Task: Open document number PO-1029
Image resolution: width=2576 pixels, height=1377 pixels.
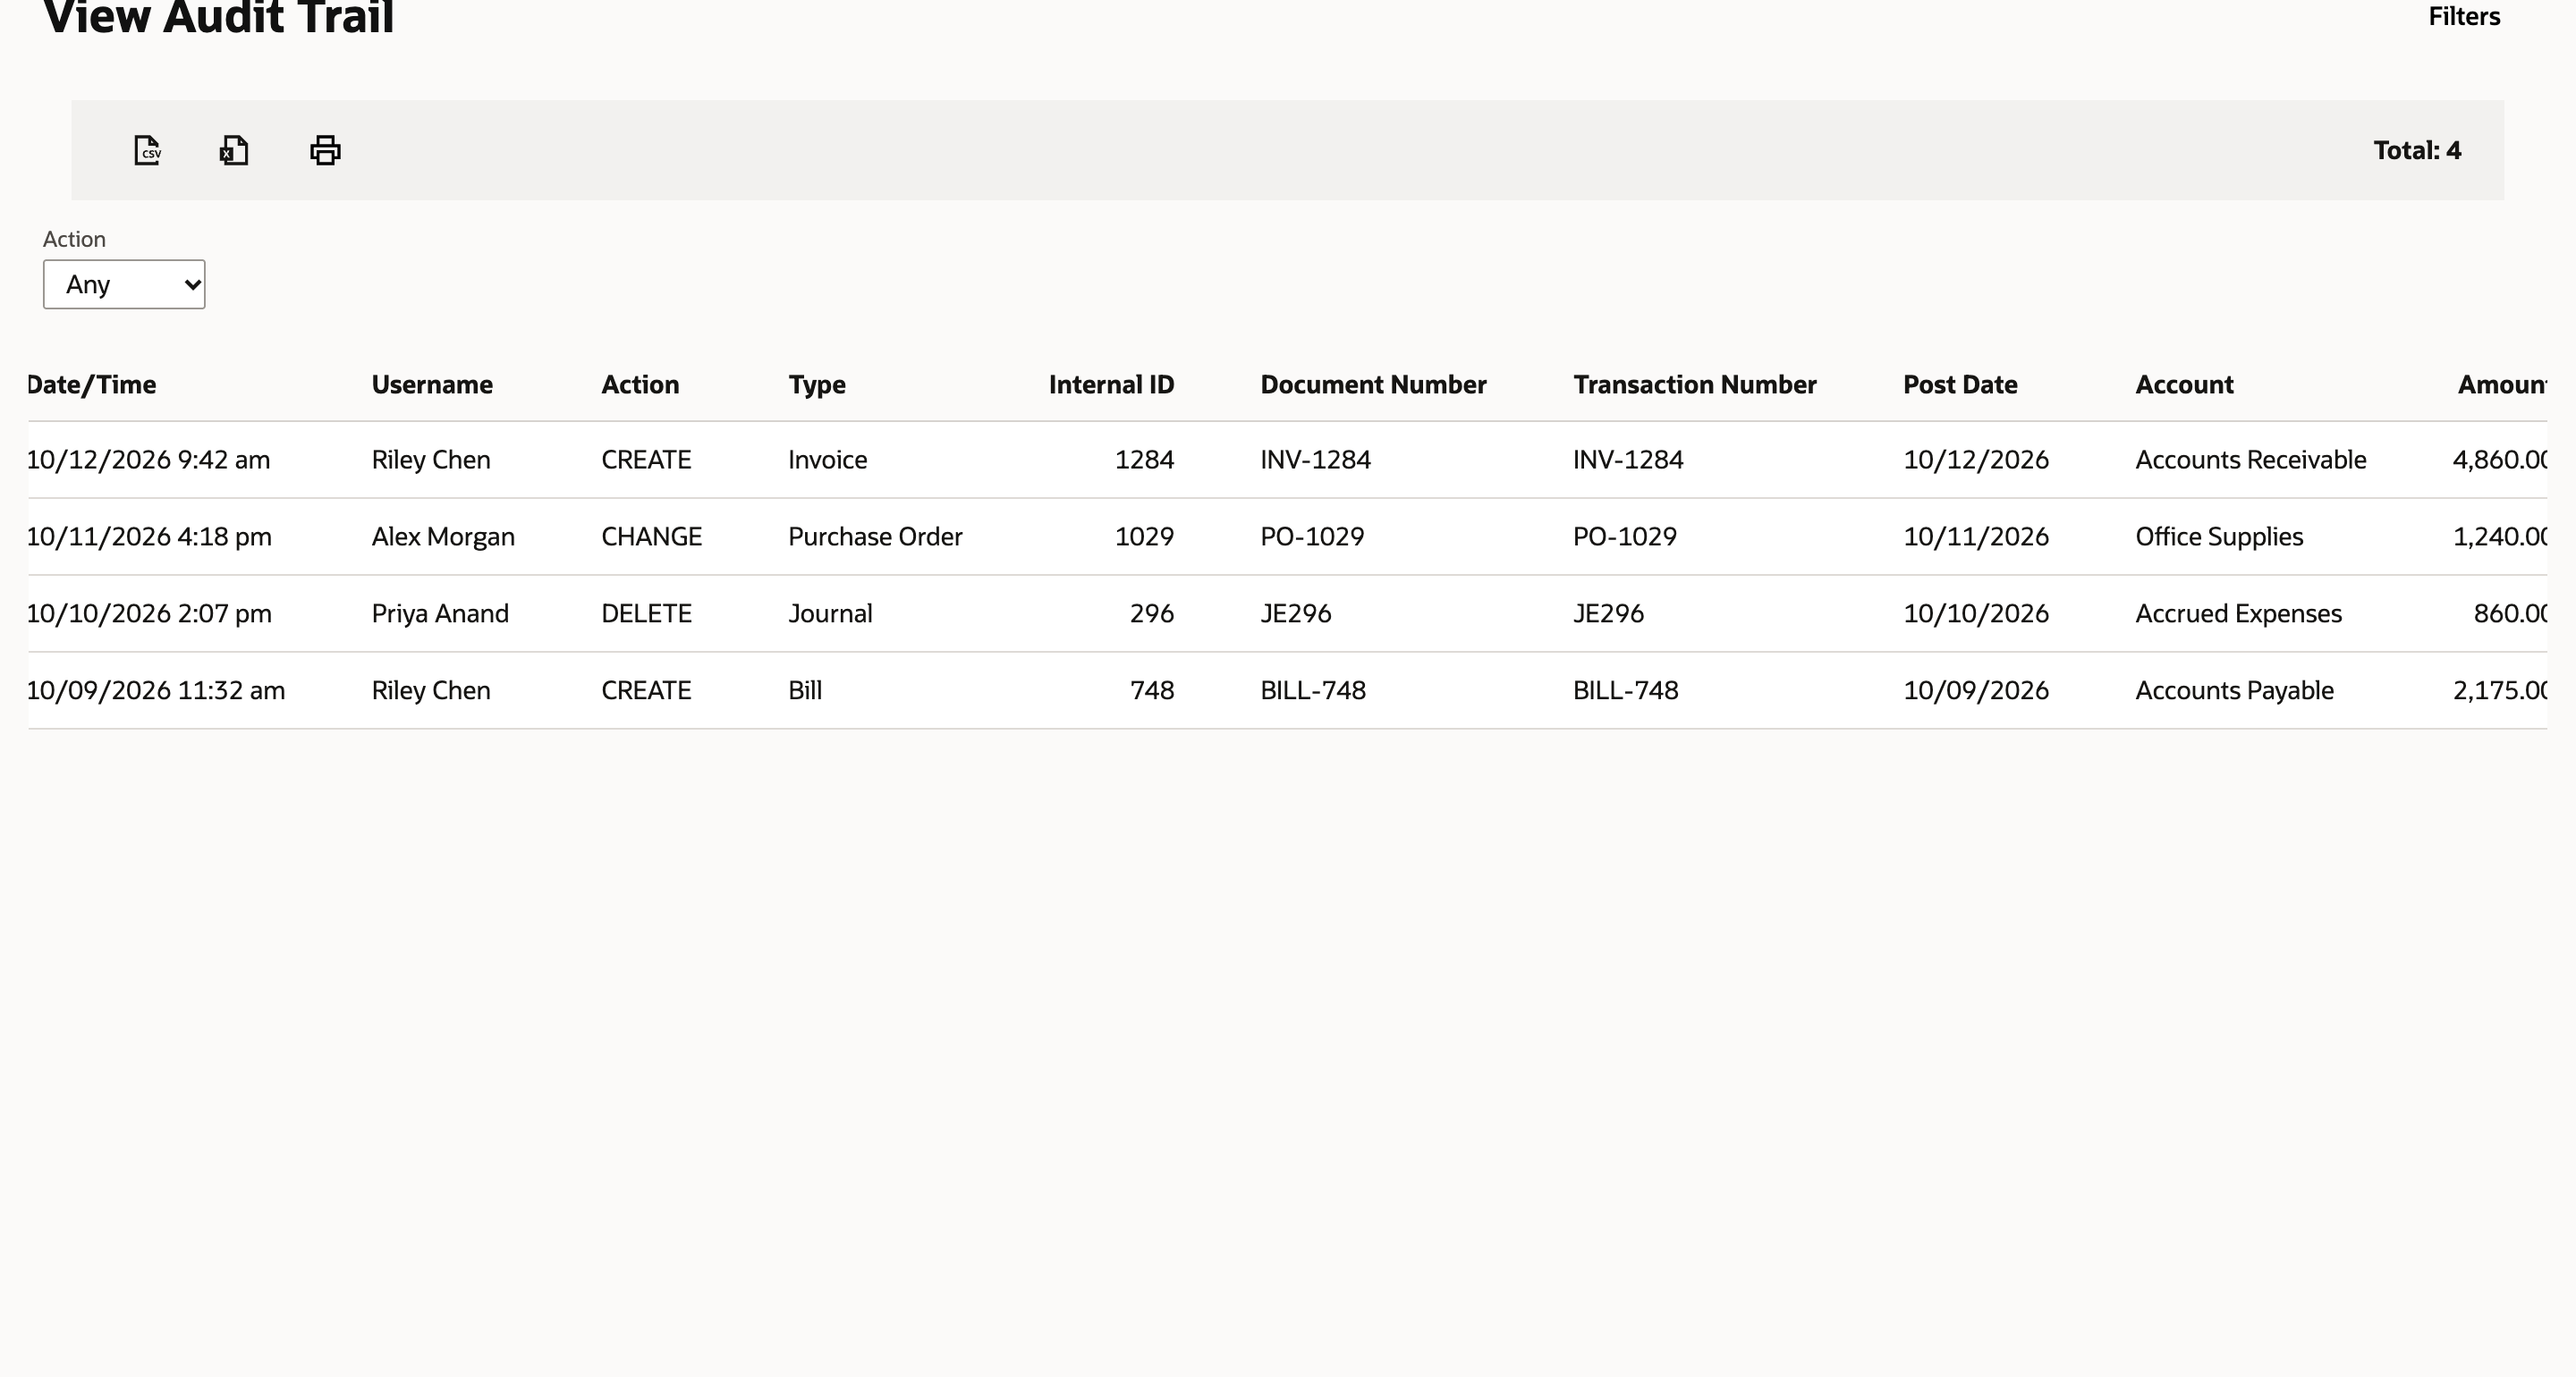Action: tap(1312, 537)
